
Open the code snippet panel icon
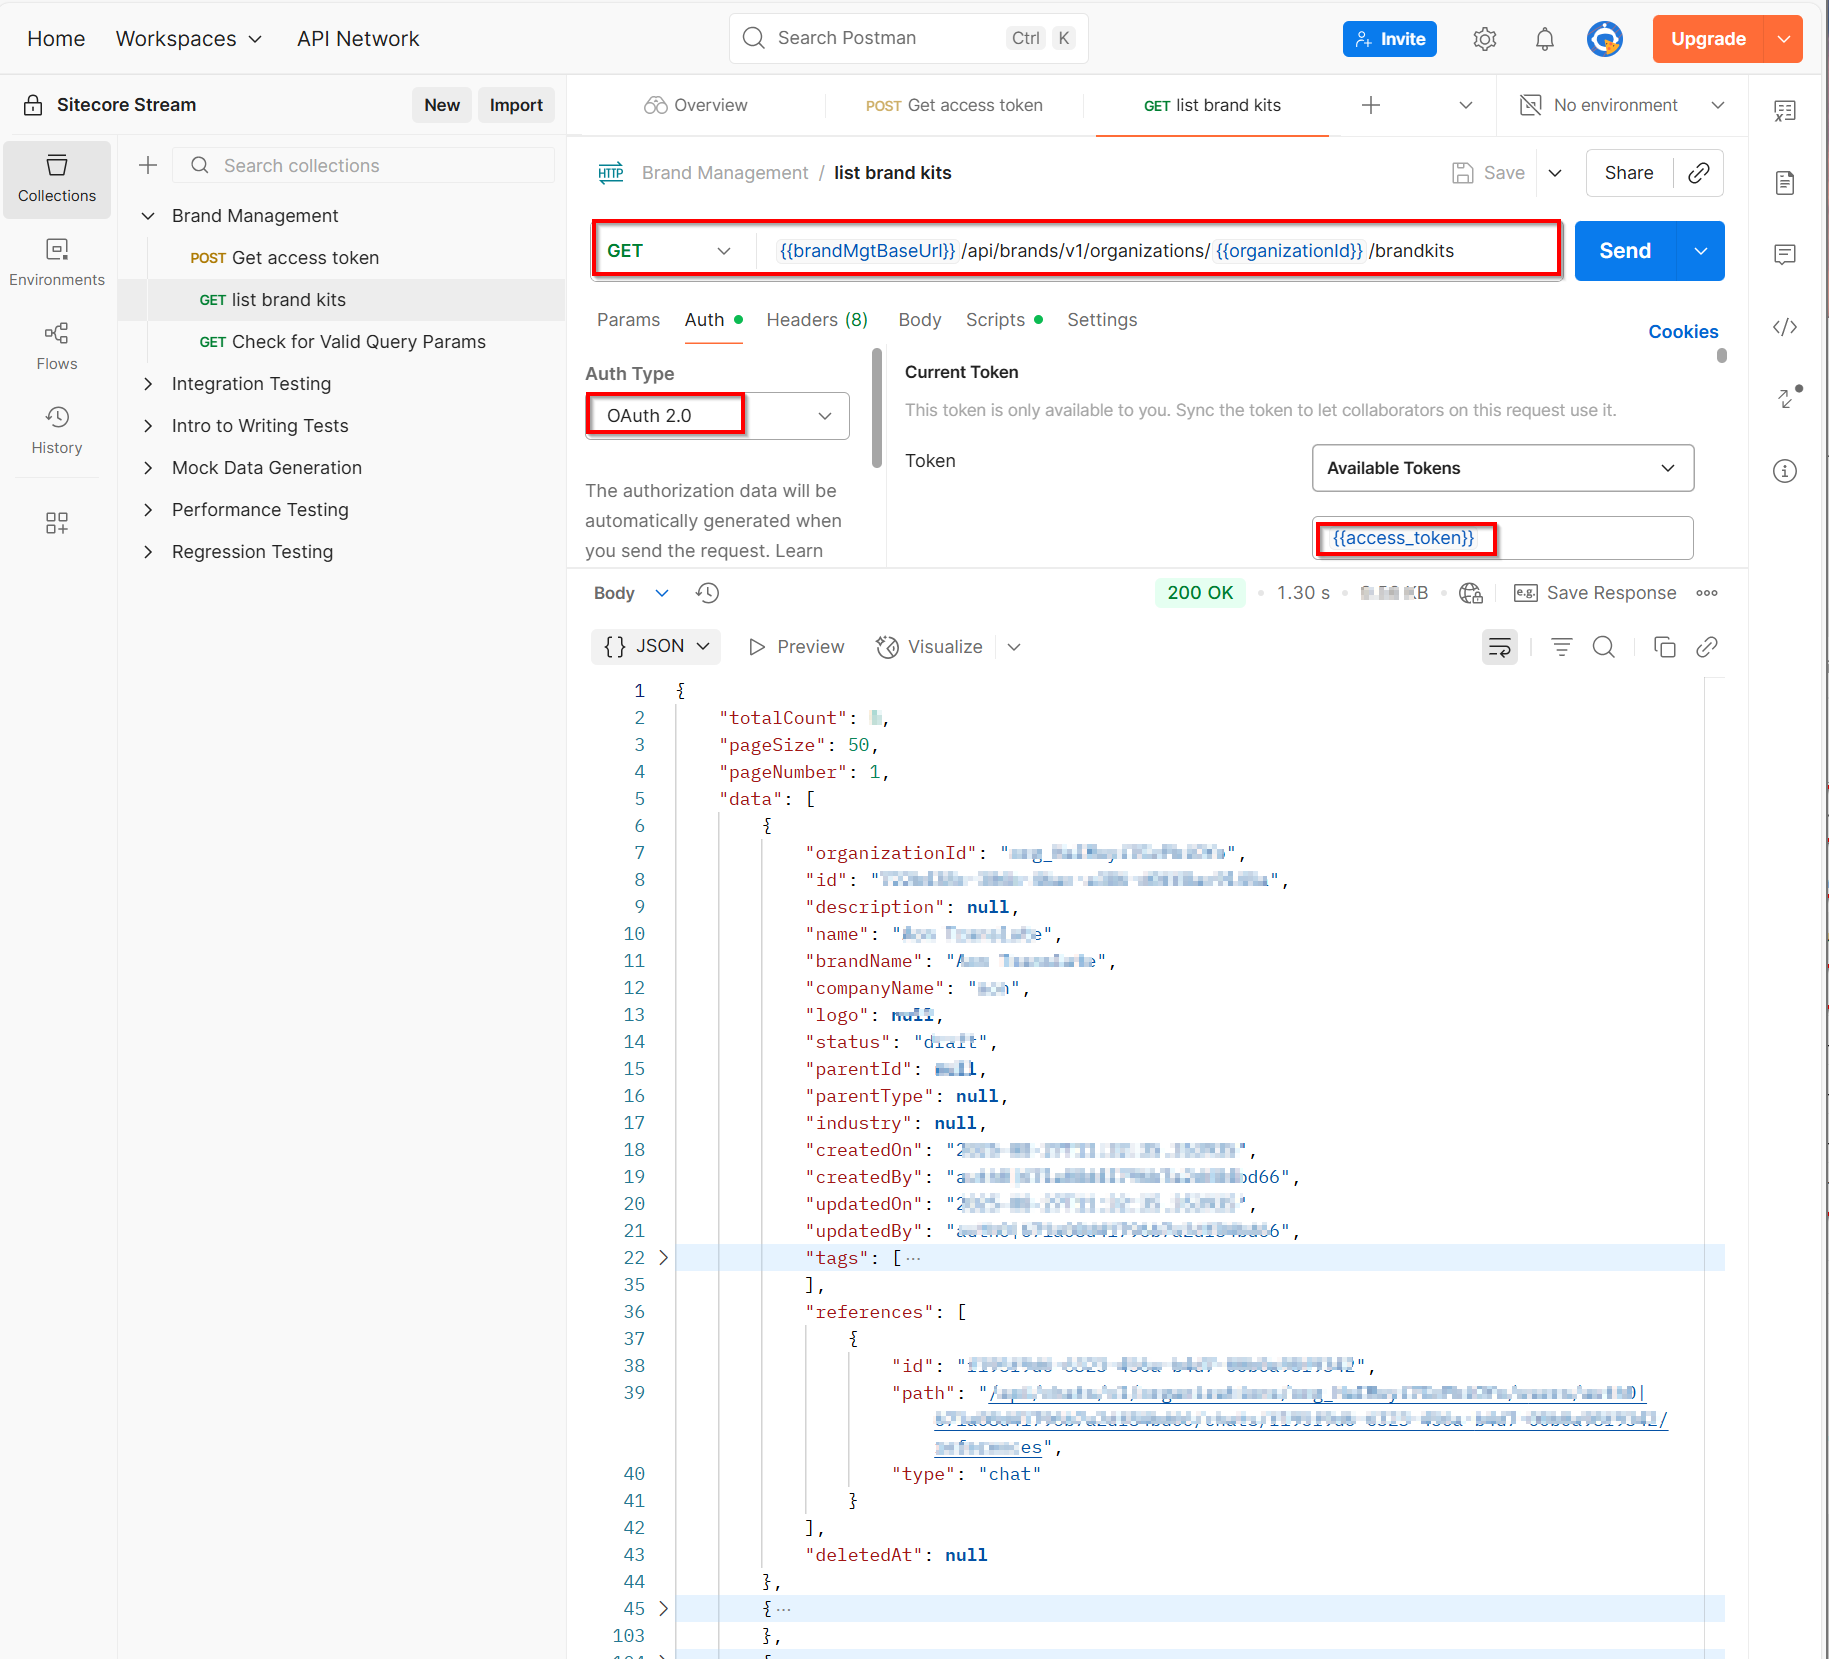pos(1785,327)
